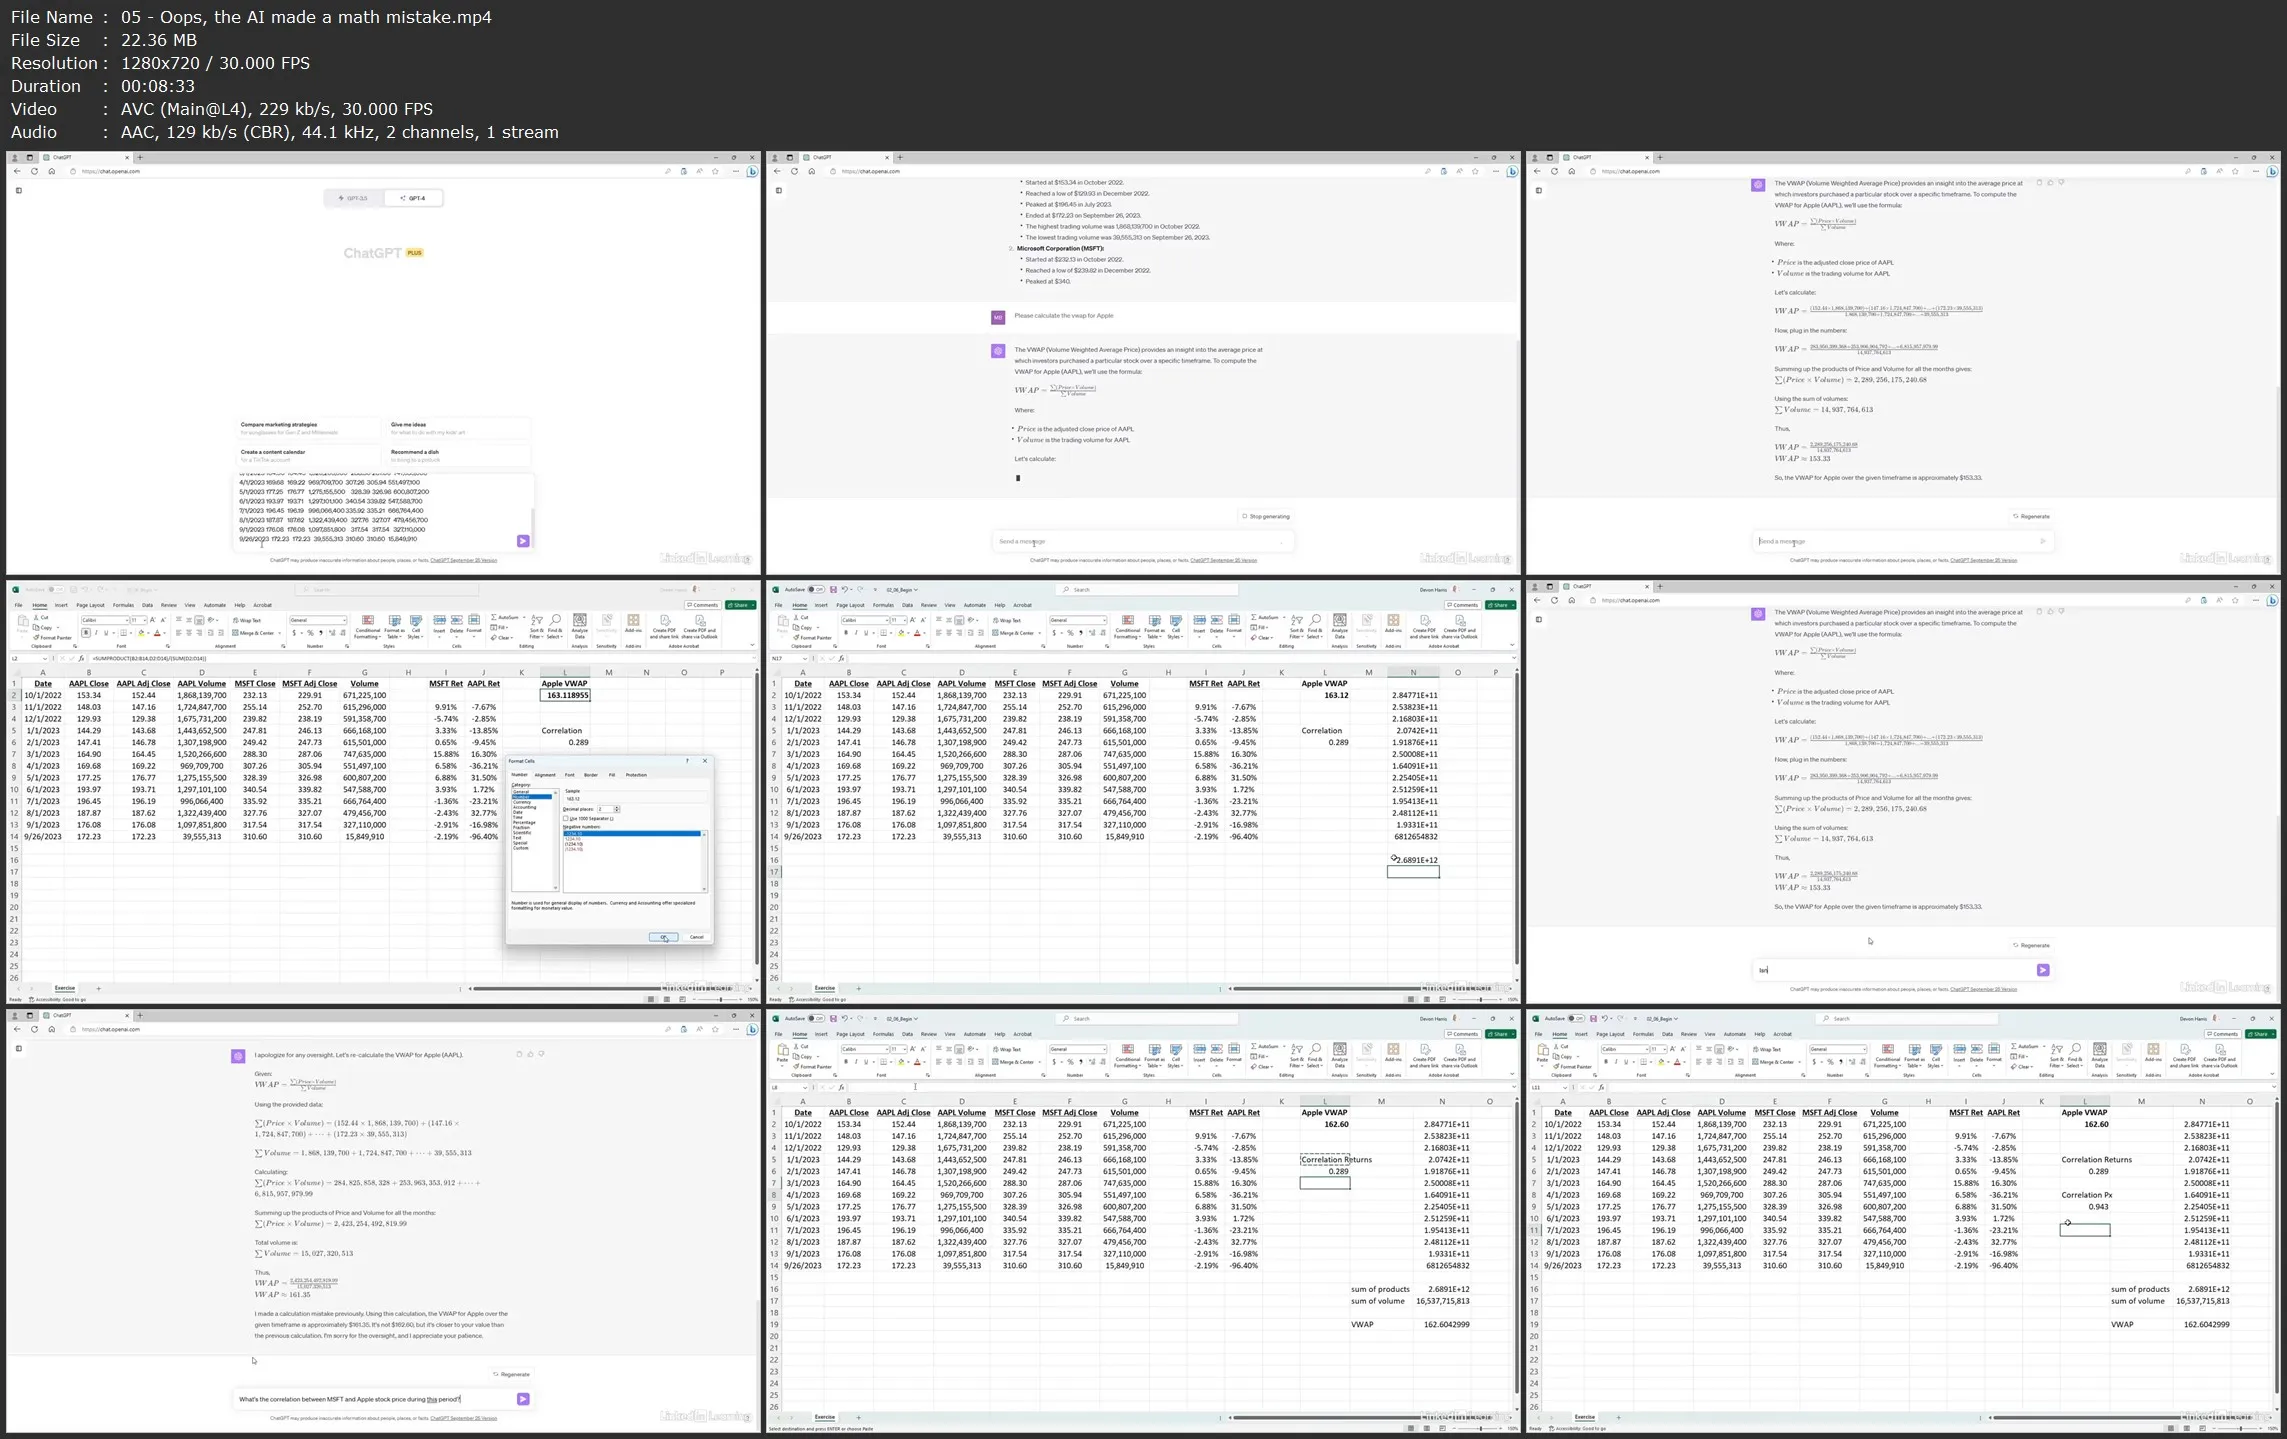The height and width of the screenshot is (1439, 2287).
Task: Click OK in Format Cells dialog
Action: click(x=664, y=937)
